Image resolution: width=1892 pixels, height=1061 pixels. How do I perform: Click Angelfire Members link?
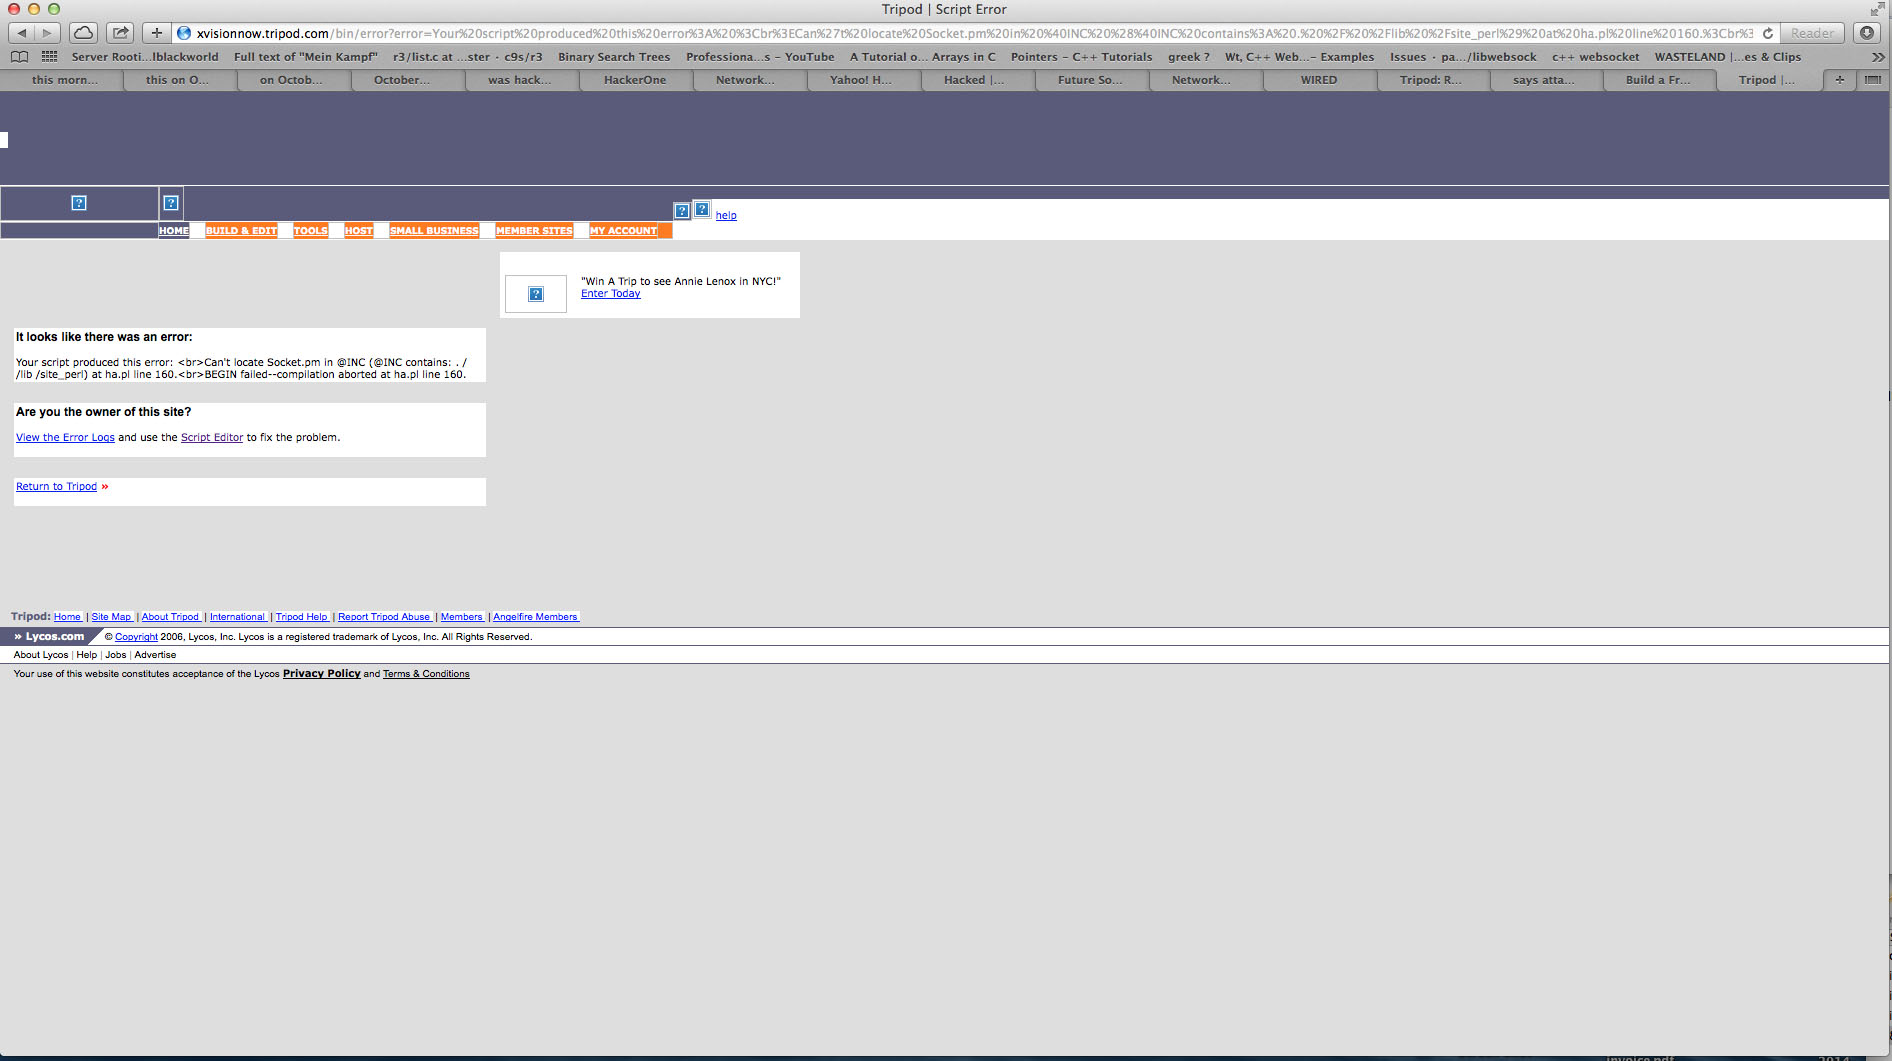[535, 617]
